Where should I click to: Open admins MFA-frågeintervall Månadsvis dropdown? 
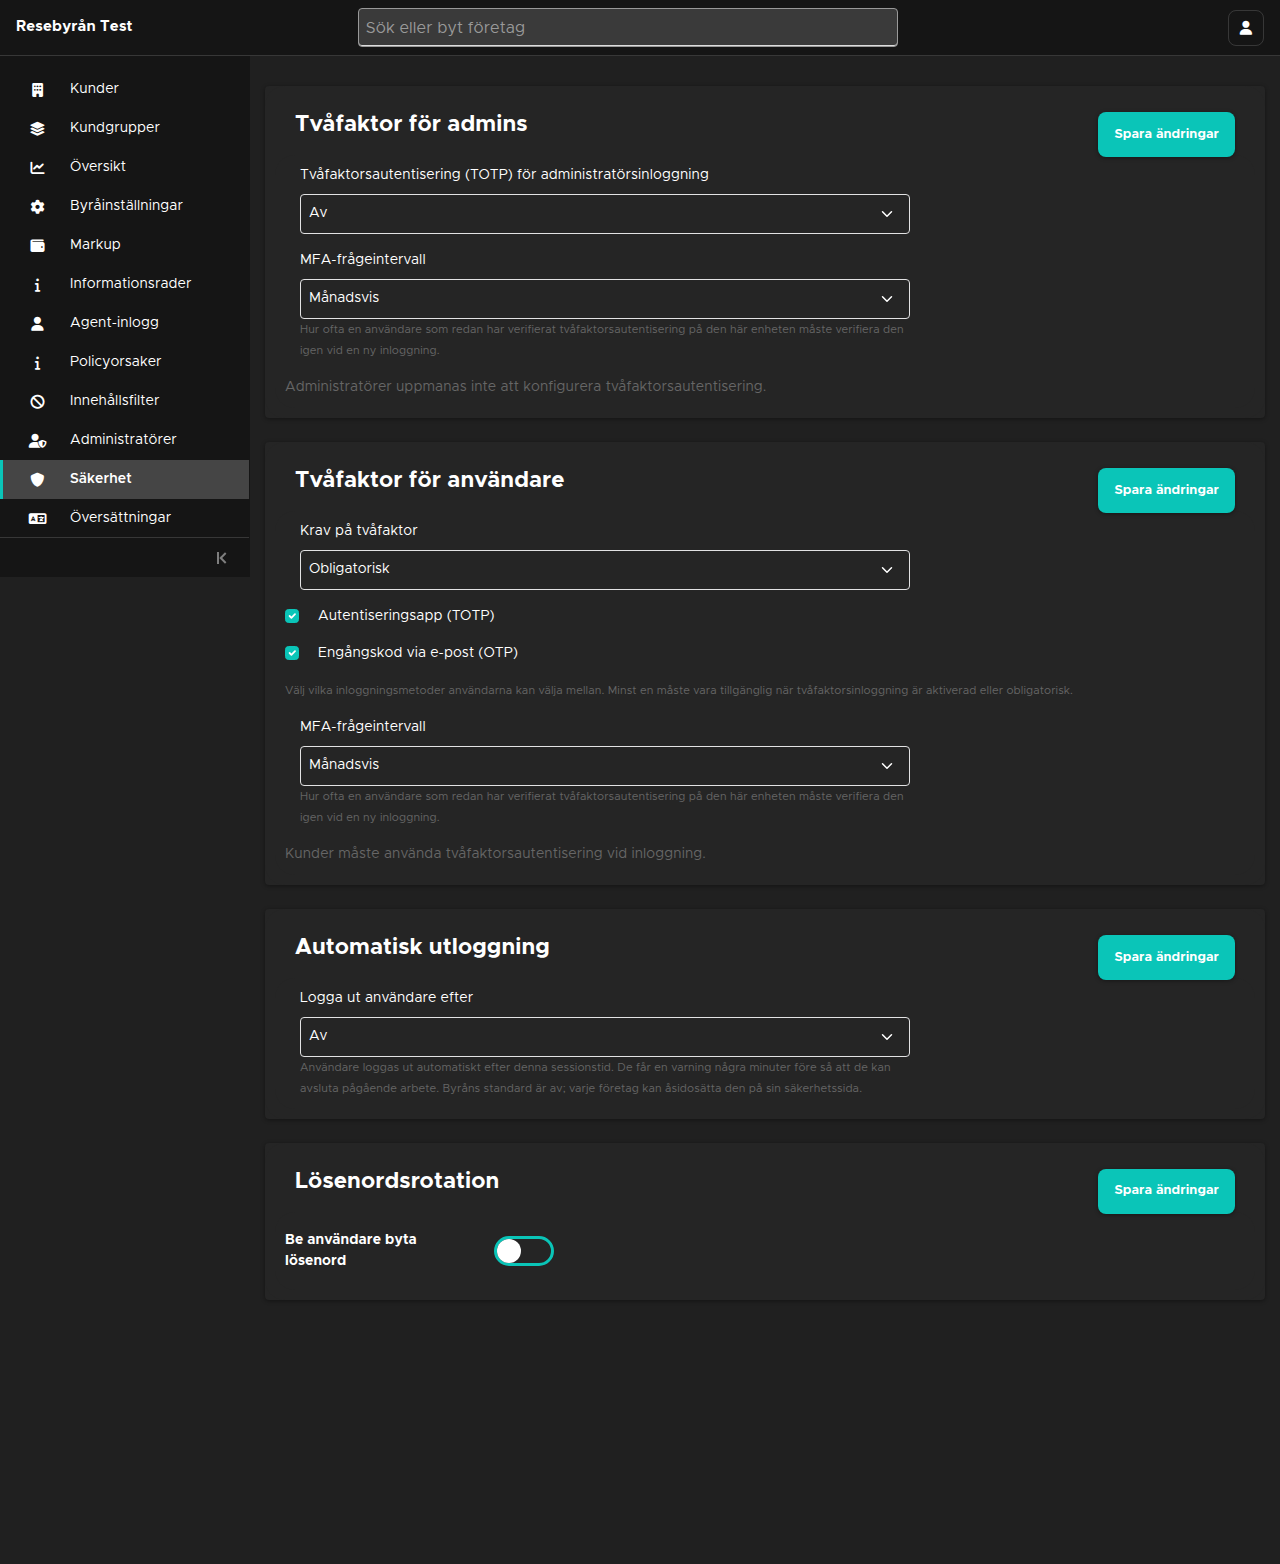(x=605, y=299)
